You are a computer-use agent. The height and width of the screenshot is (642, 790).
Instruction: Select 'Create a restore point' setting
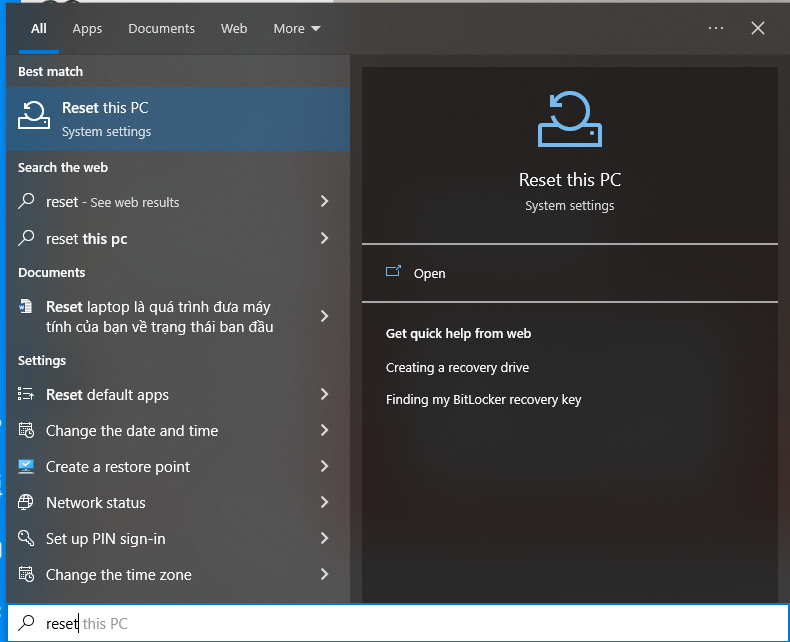(118, 467)
